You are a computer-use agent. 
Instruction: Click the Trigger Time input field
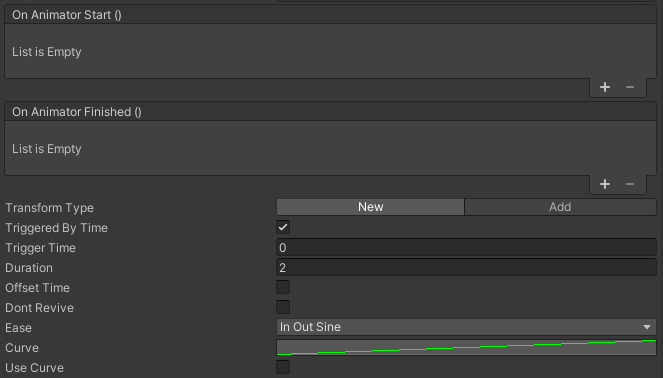466,247
